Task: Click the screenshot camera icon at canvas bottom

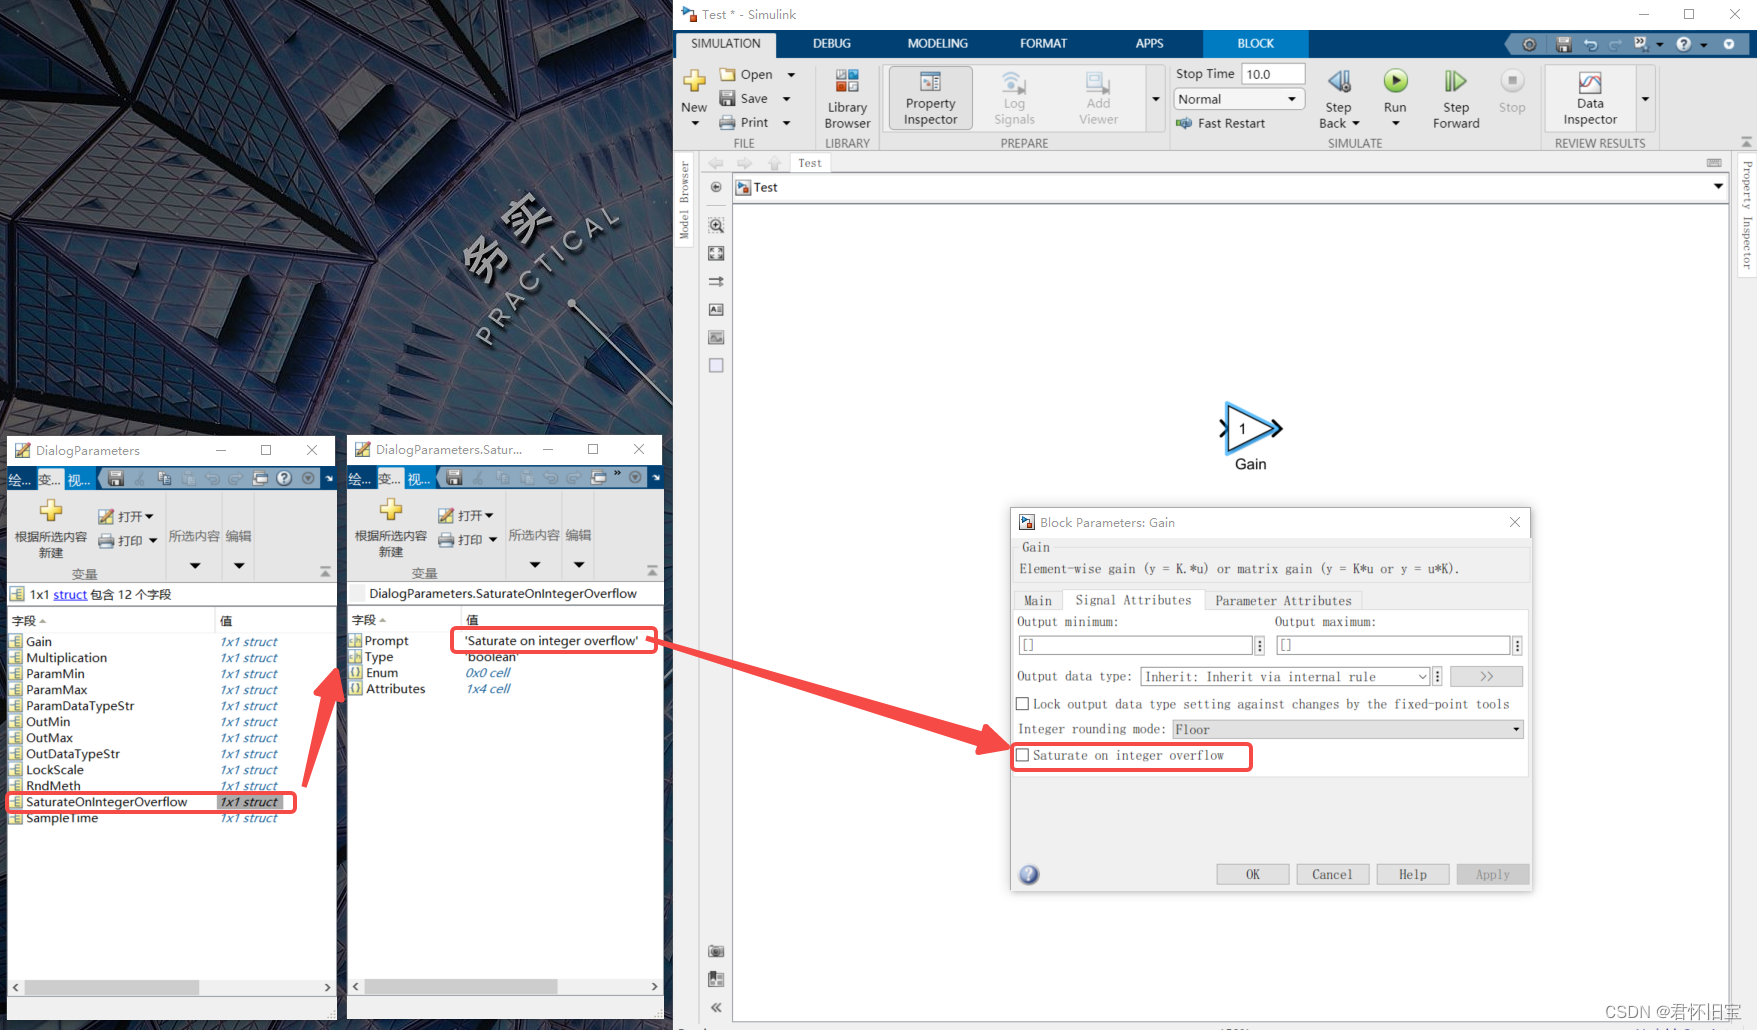Action: [x=716, y=951]
